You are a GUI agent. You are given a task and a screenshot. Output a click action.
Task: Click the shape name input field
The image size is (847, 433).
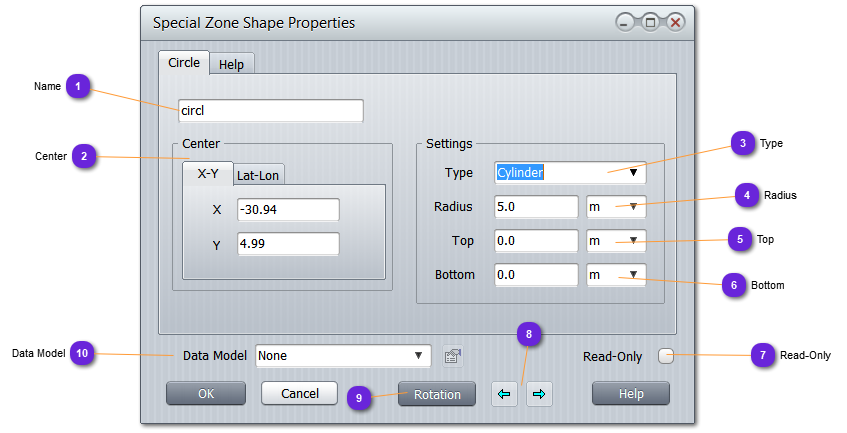270,111
